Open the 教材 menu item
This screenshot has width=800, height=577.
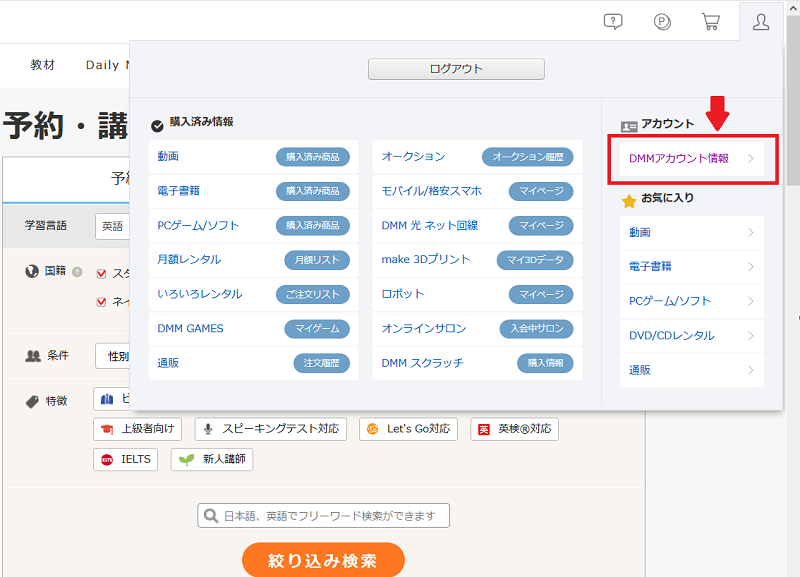point(42,65)
